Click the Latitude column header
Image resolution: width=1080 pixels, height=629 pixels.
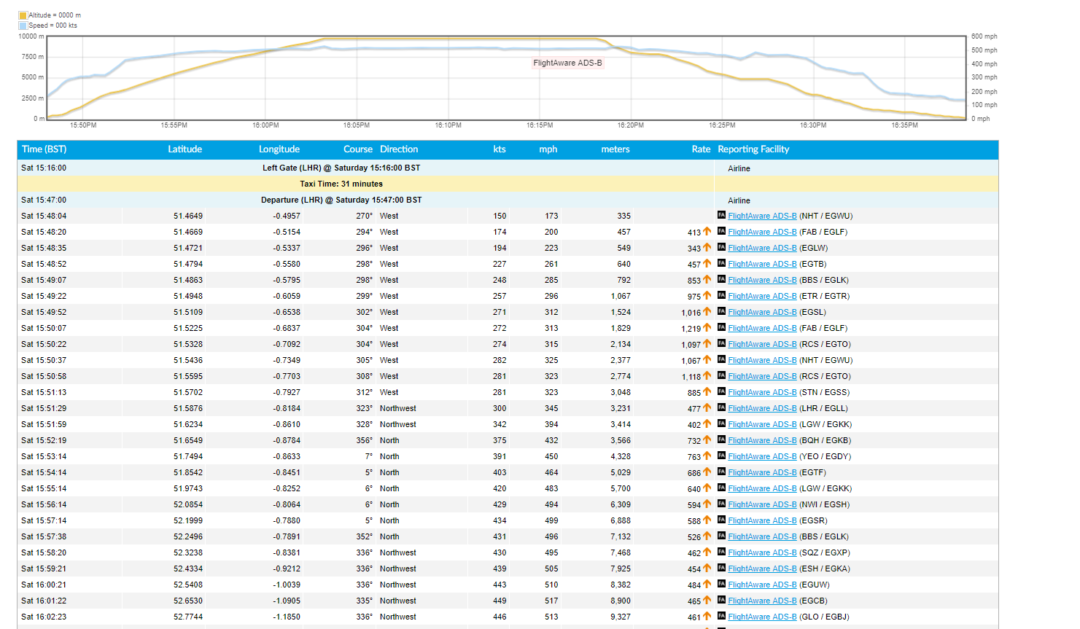[x=185, y=149]
